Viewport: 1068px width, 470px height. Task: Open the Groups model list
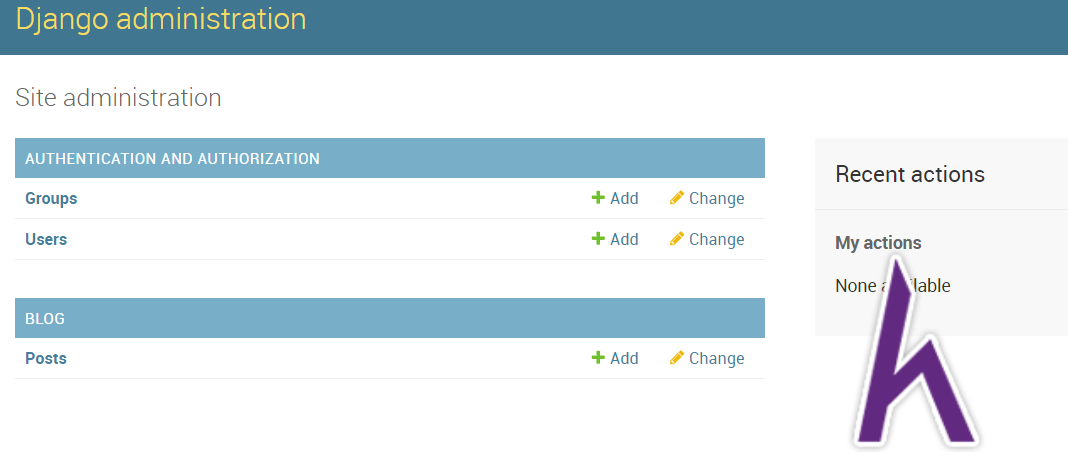(x=51, y=199)
